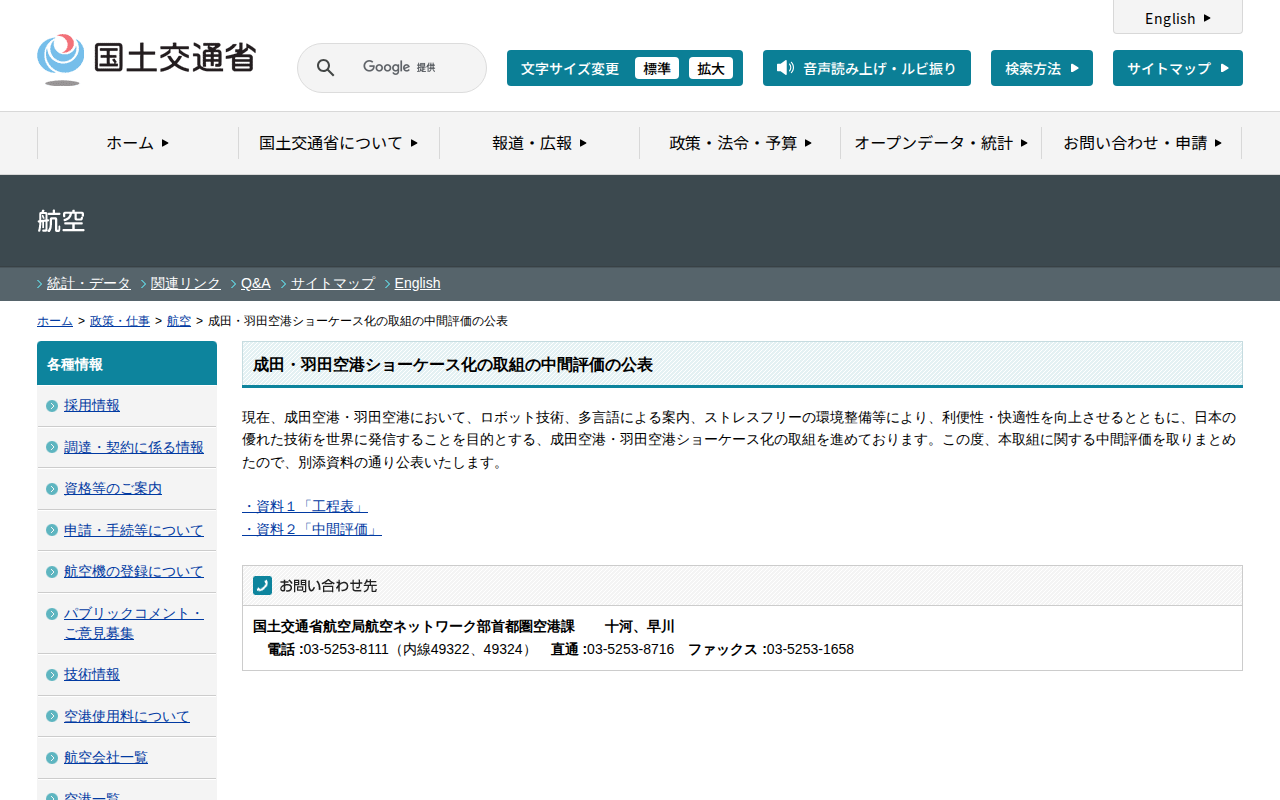This screenshot has height=800, width=1280.
Task: Switch language with the English button
Action: coord(1177,18)
